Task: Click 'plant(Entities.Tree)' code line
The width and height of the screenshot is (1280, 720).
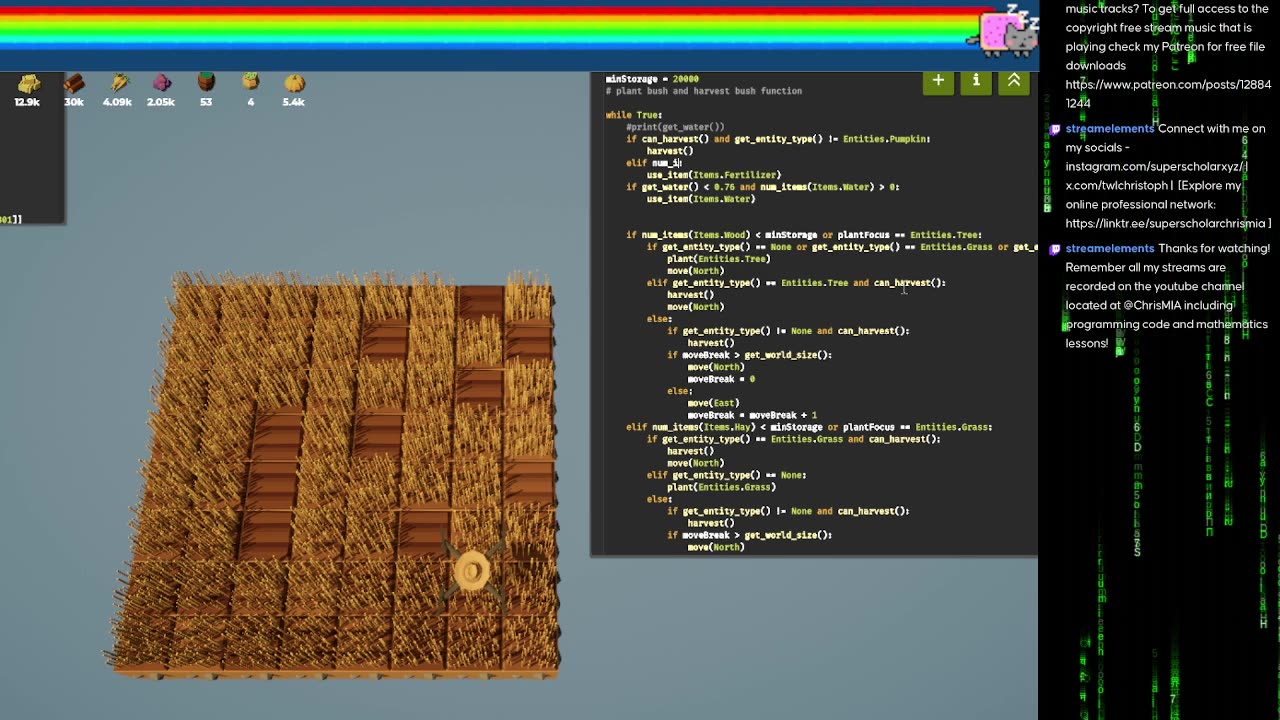Action: 719,259
